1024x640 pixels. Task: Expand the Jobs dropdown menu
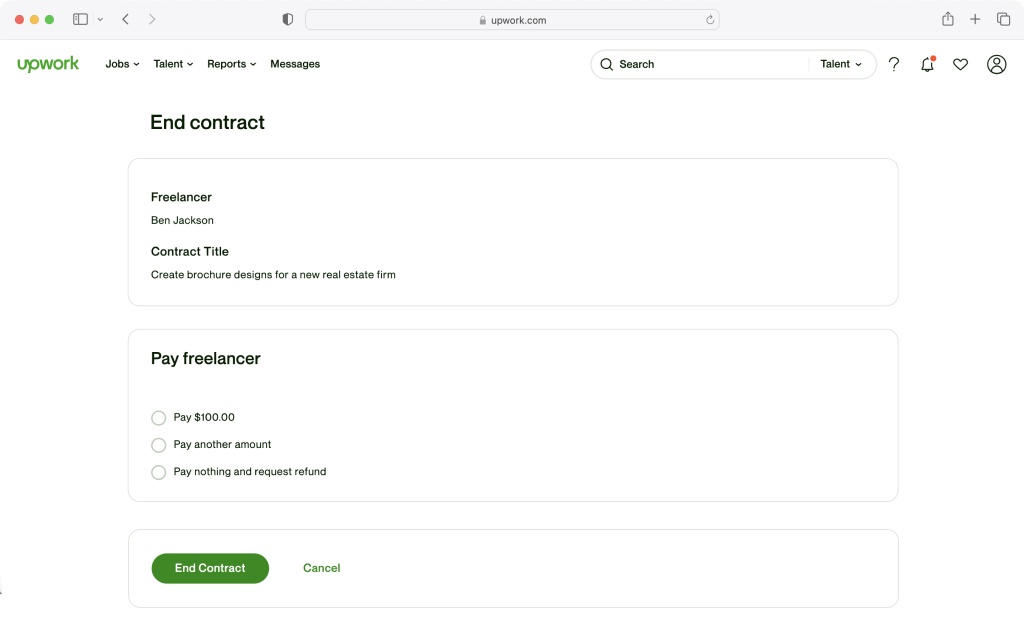click(122, 64)
